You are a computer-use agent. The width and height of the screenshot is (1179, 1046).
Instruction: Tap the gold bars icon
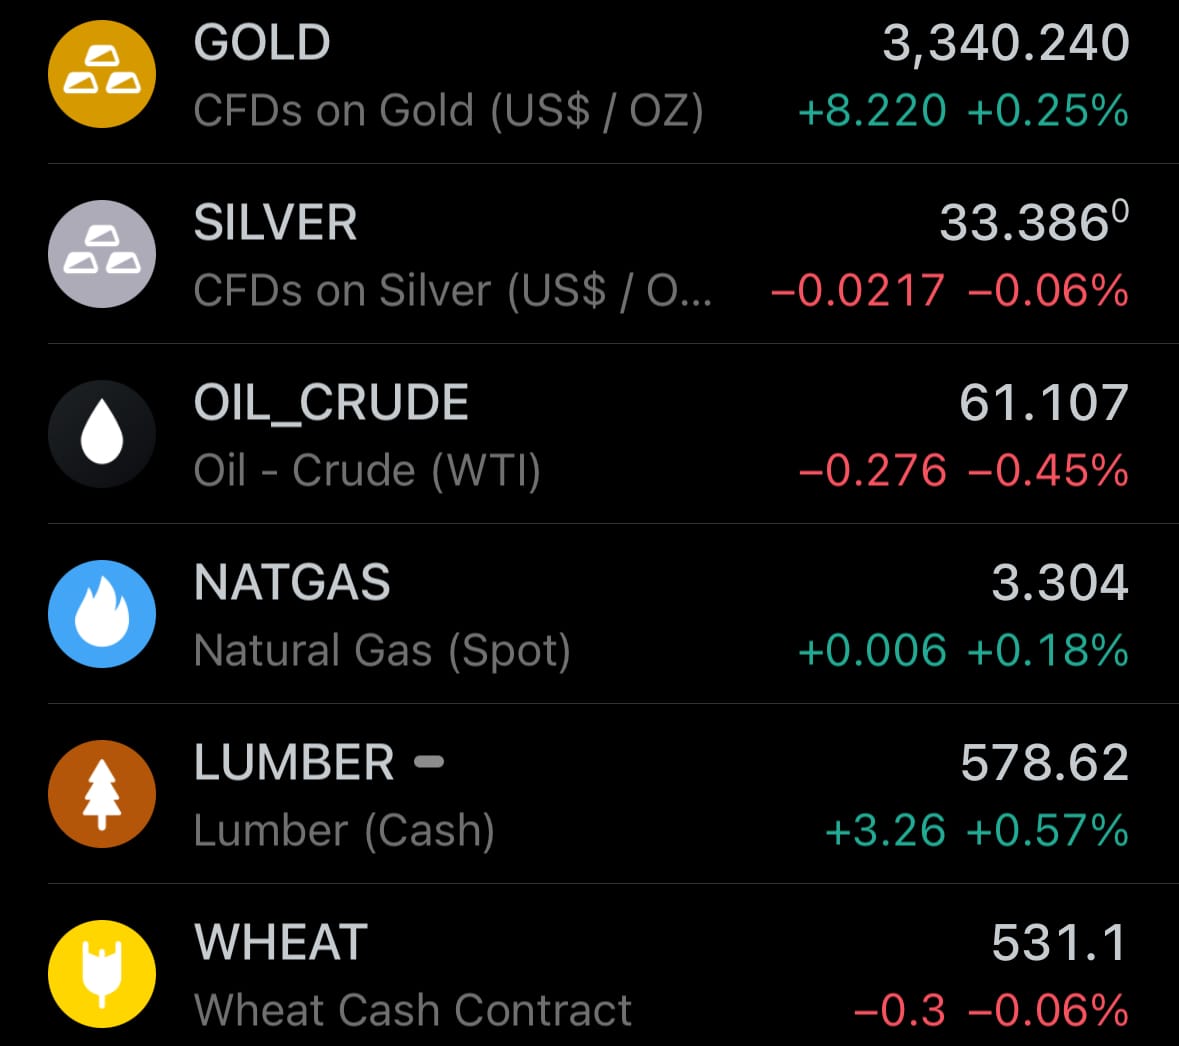click(x=102, y=74)
